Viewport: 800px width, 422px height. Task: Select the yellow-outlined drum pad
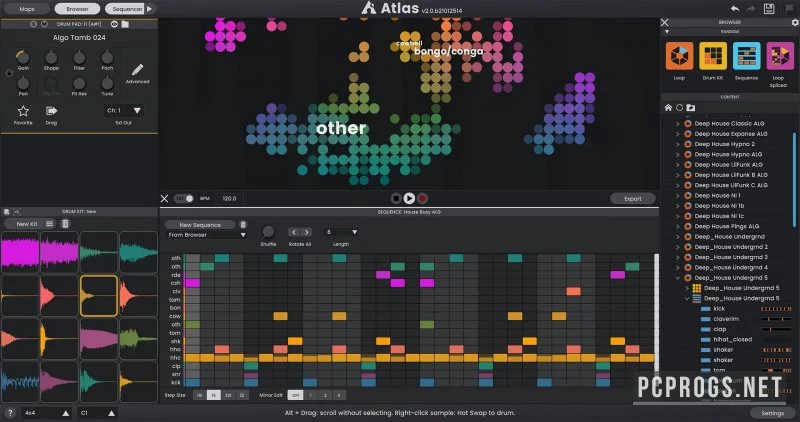[99, 296]
